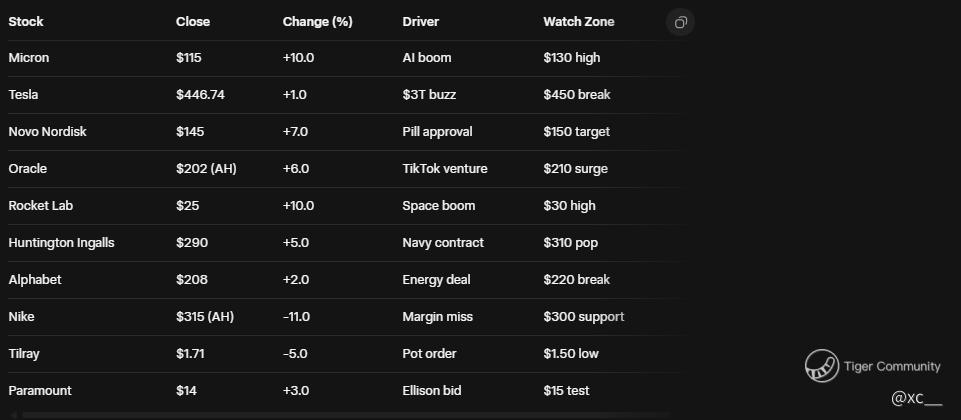
Task: Click the @XC username watermark
Action: (x=916, y=398)
